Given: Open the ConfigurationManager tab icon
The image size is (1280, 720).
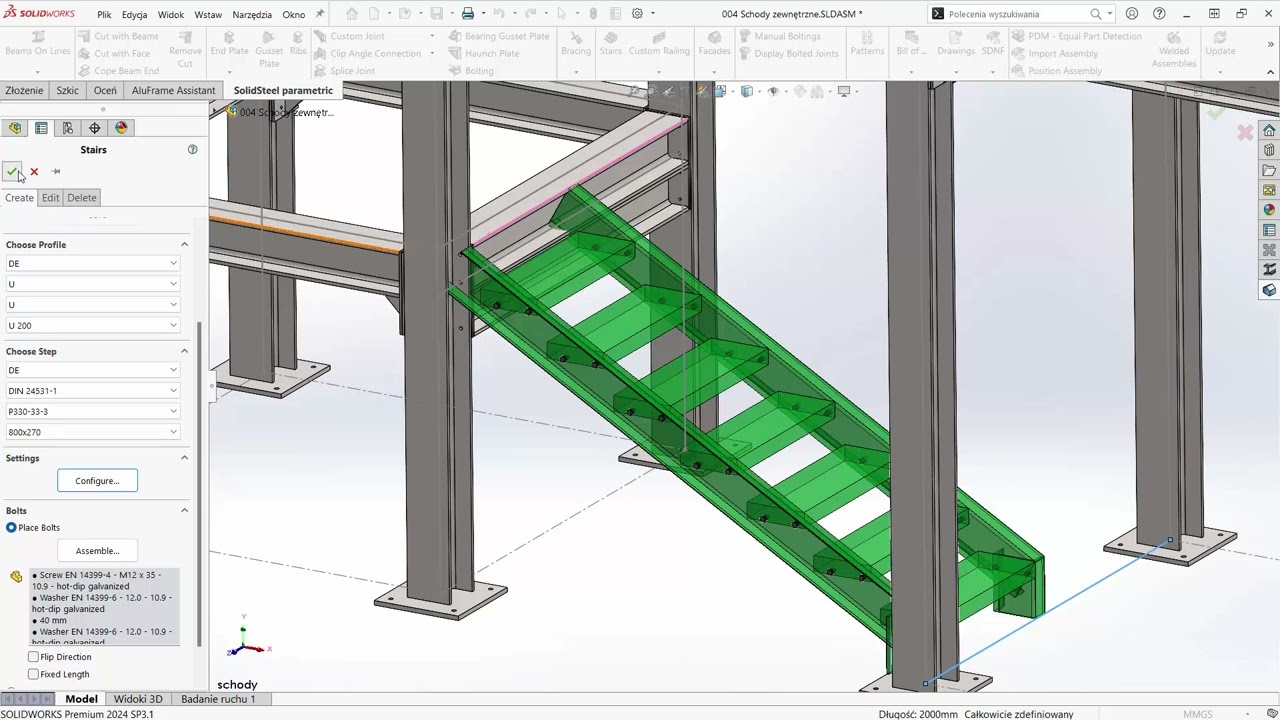Looking at the screenshot, I should click(x=68, y=128).
